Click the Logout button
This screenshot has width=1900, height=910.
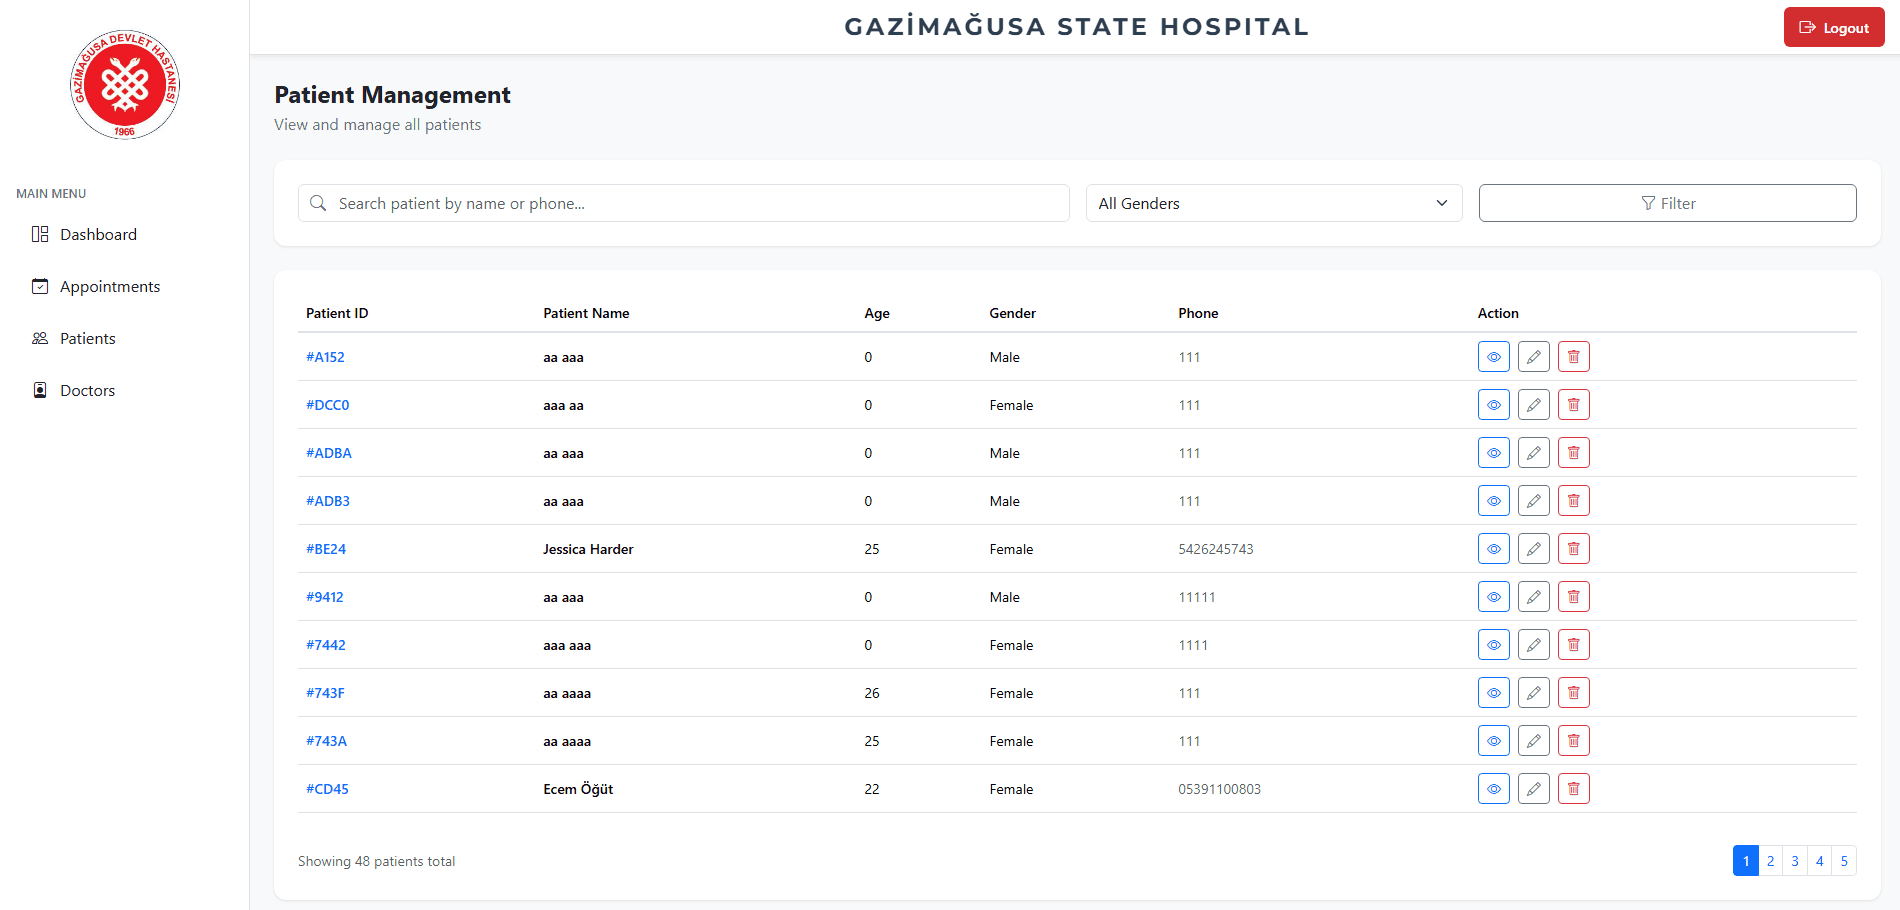(x=1834, y=27)
